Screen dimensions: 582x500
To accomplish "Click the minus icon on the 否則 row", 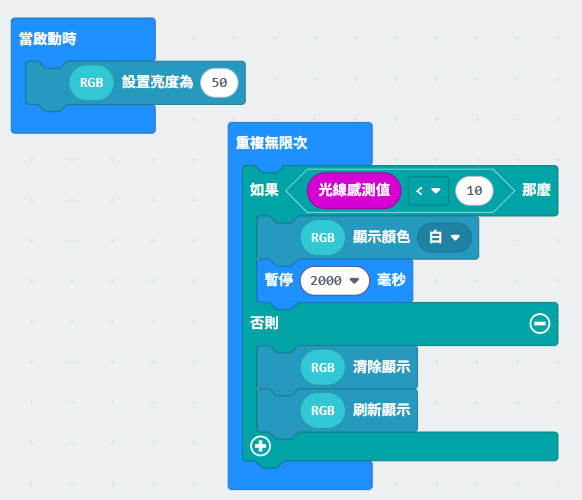I will (x=539, y=323).
